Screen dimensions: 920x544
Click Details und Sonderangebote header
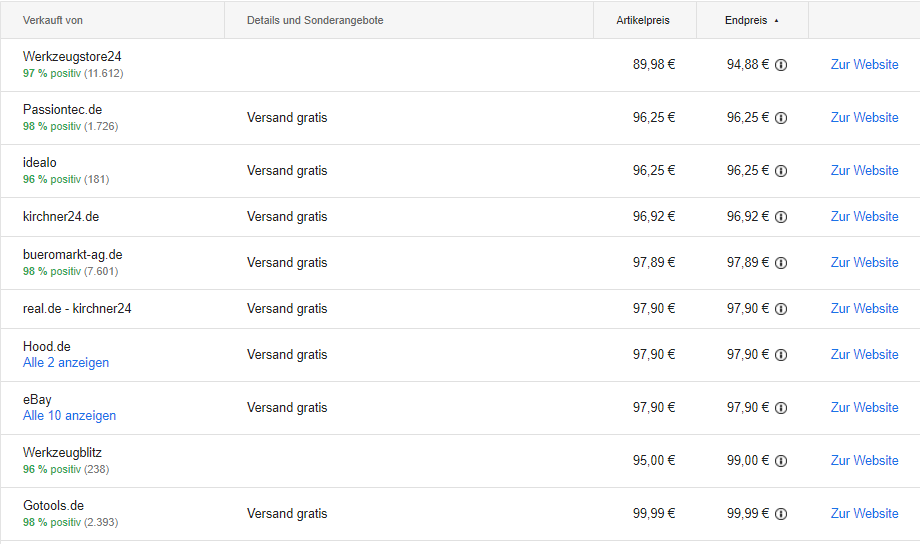(x=315, y=21)
